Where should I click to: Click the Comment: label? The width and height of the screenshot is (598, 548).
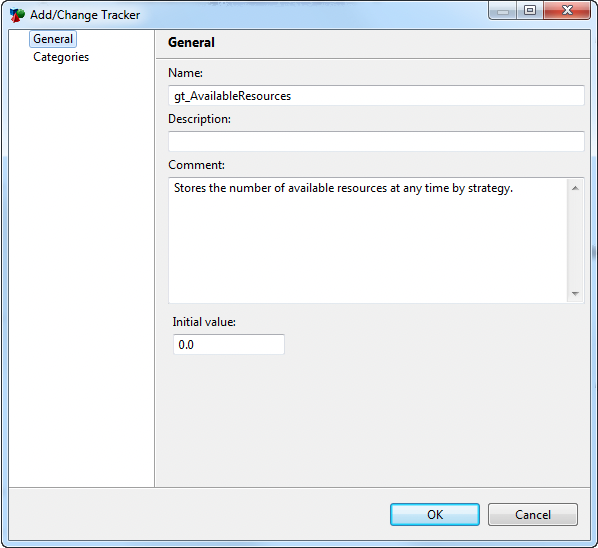coord(196,165)
